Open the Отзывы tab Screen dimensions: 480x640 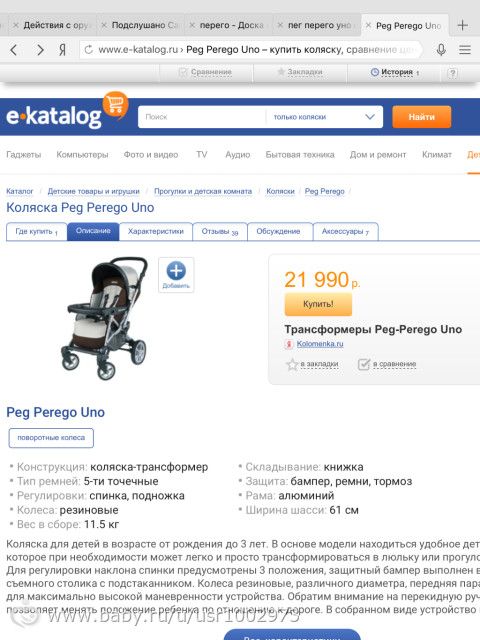click(220, 231)
